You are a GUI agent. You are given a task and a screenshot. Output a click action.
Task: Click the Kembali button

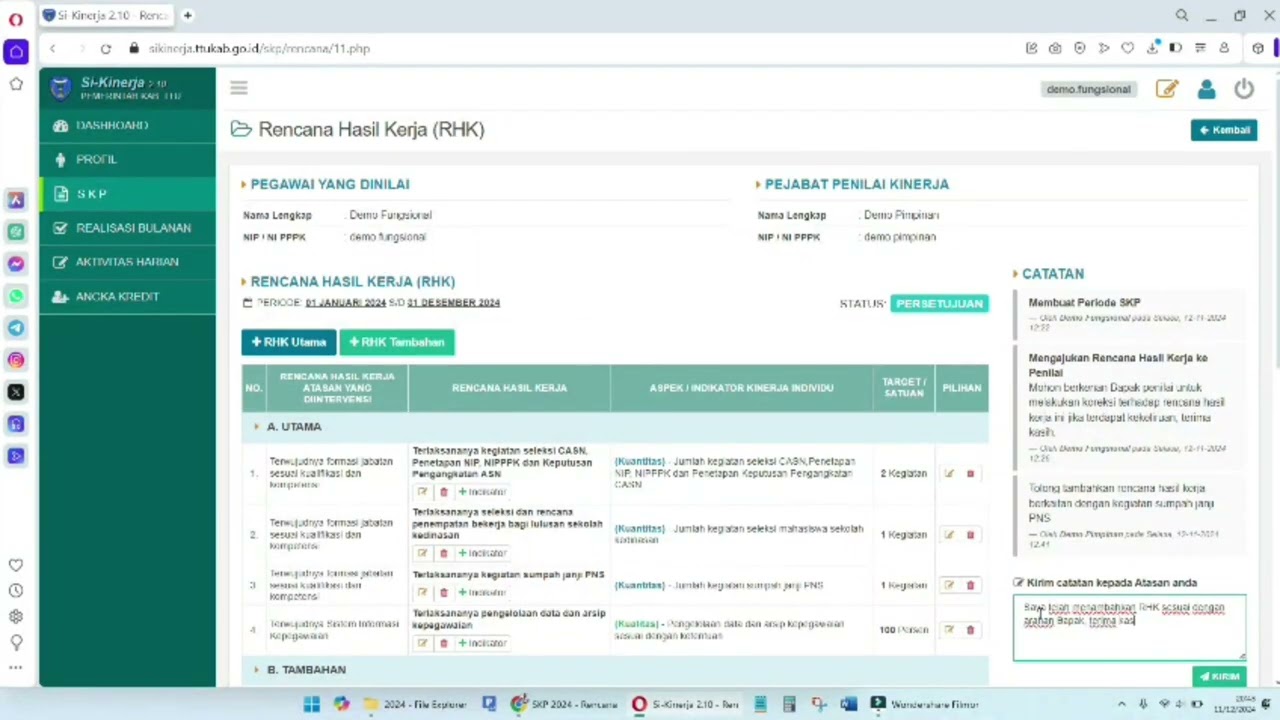(1224, 130)
